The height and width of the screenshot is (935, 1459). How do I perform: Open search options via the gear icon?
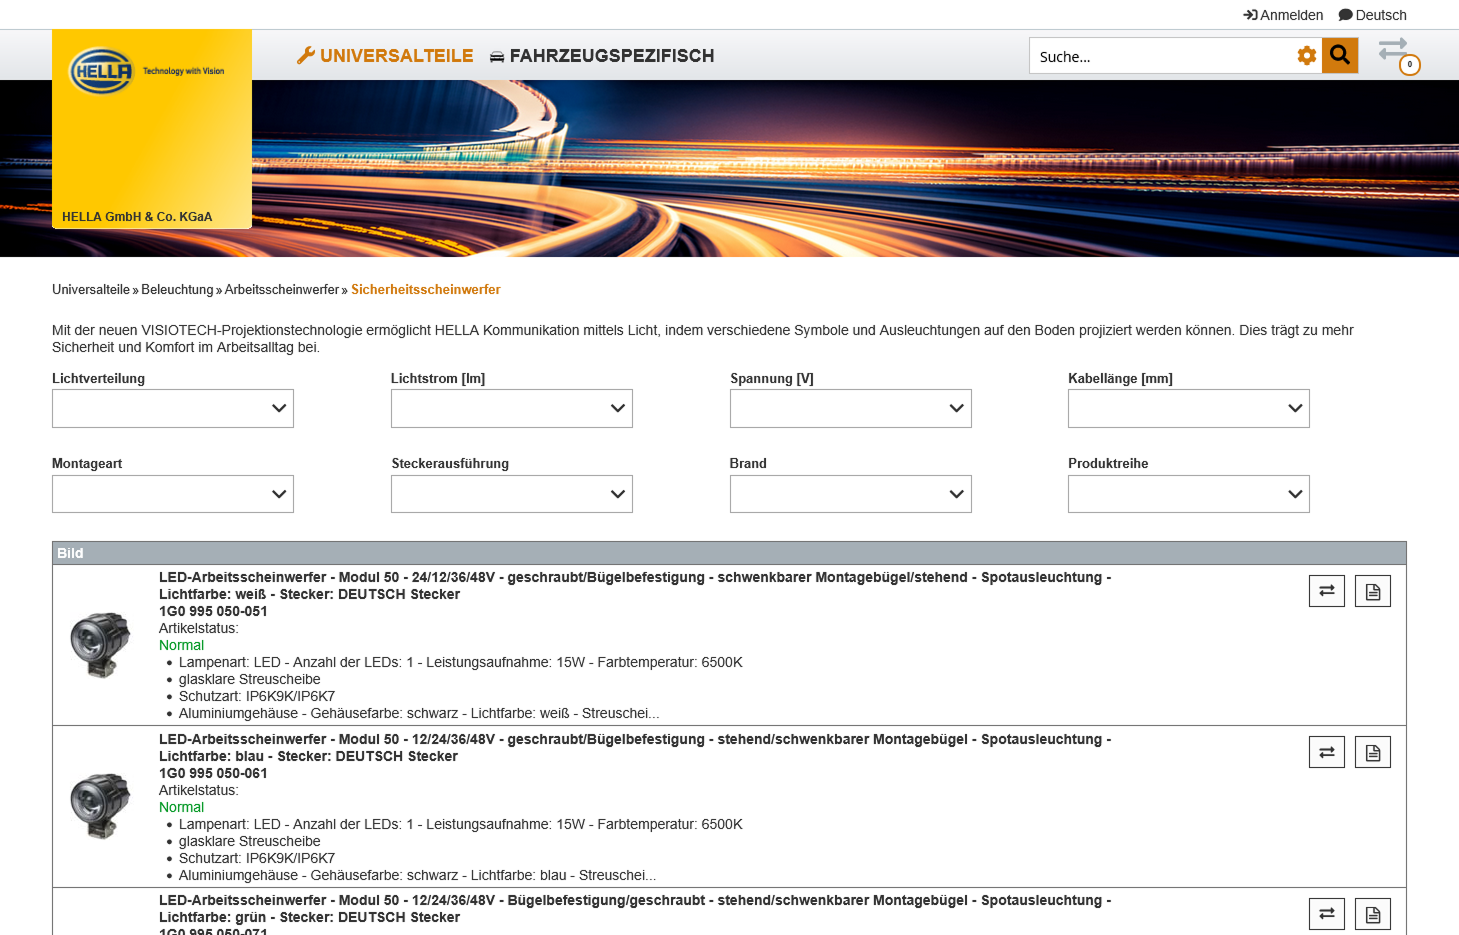click(1307, 55)
